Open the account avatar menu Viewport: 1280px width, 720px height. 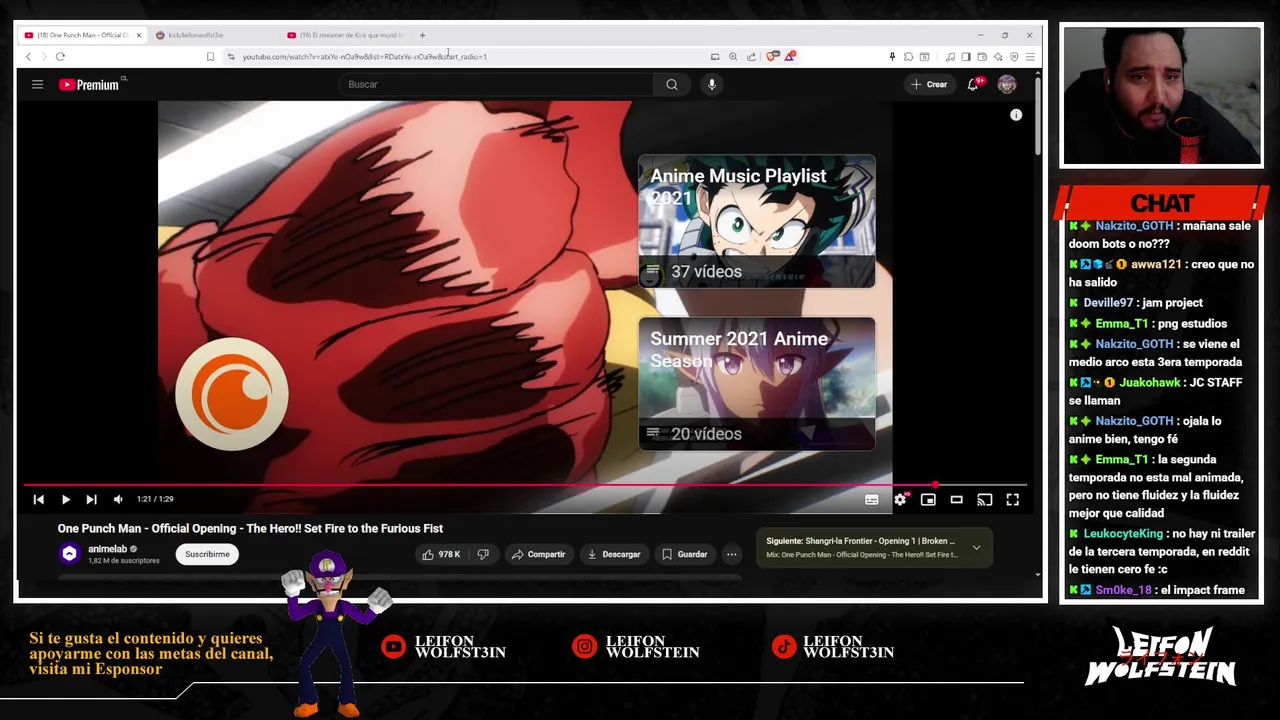click(1007, 84)
